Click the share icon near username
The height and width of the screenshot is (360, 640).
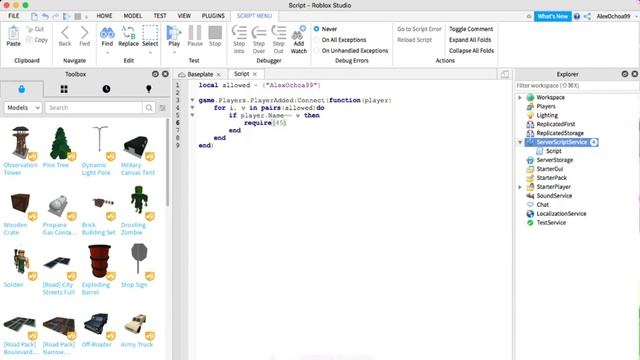coord(587,16)
